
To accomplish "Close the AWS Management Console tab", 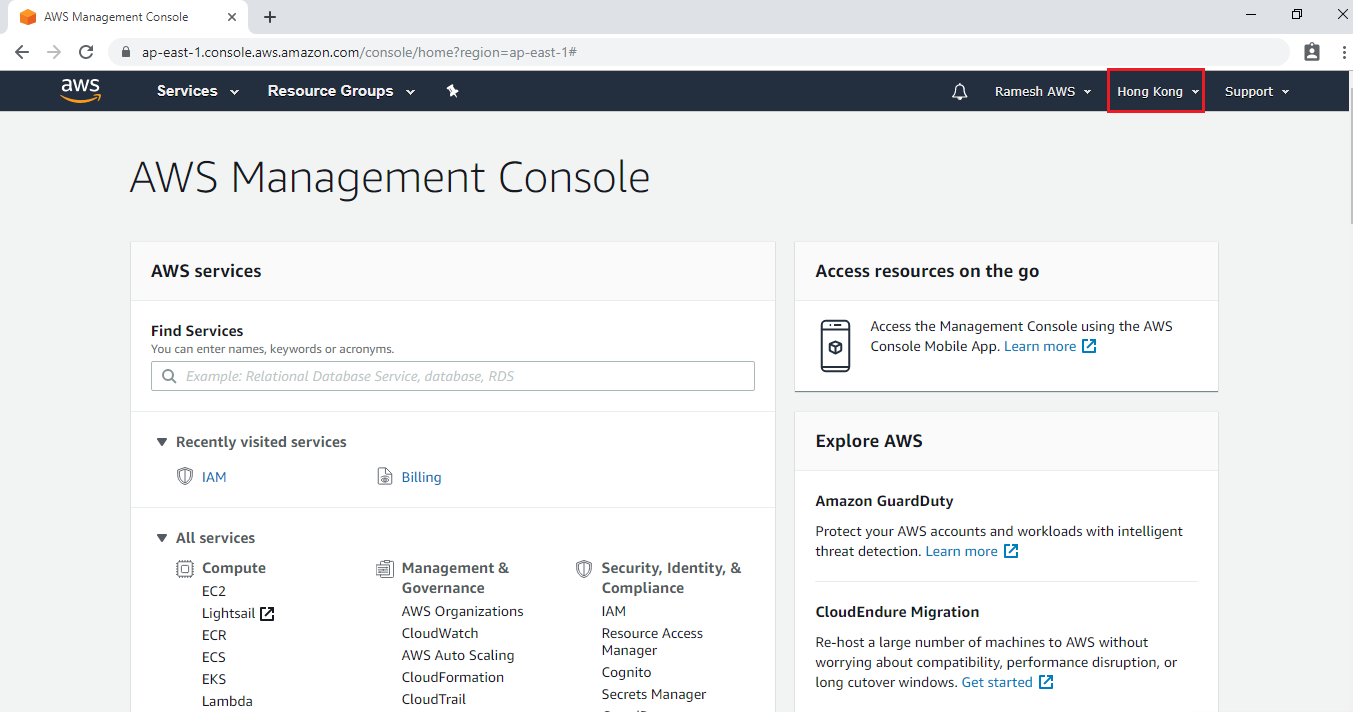I will tap(232, 17).
